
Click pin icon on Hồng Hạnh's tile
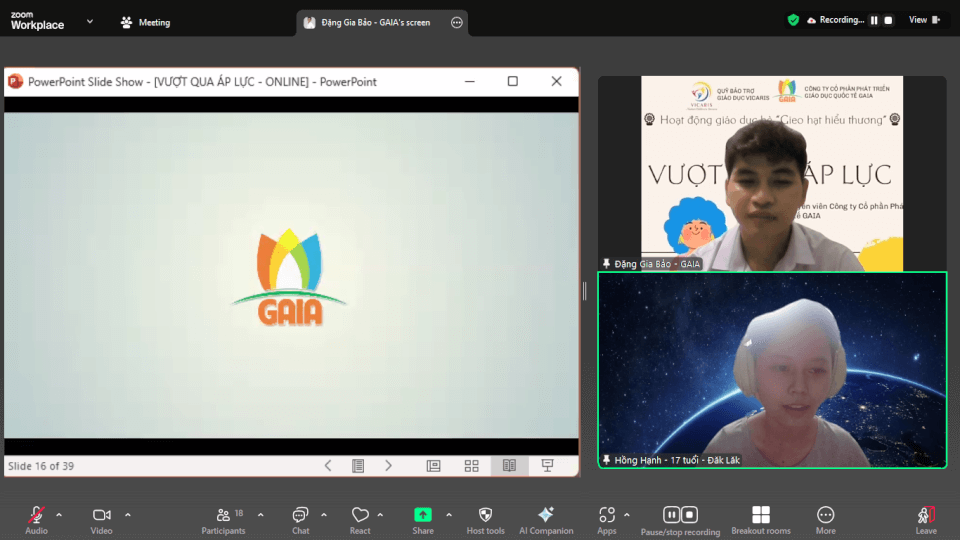pos(606,460)
